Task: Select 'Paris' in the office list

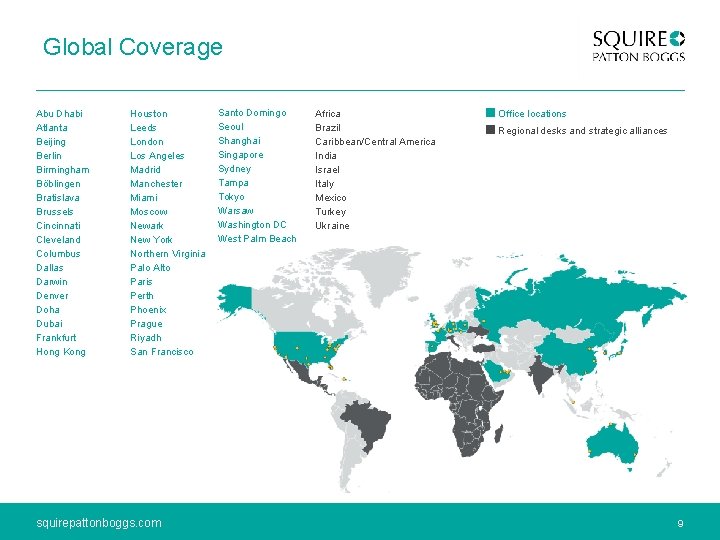Action: click(141, 281)
